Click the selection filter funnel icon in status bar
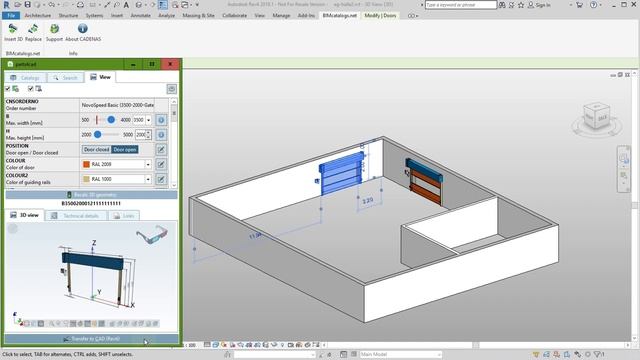Viewport: 640px width, 360px height. [x=598, y=354]
